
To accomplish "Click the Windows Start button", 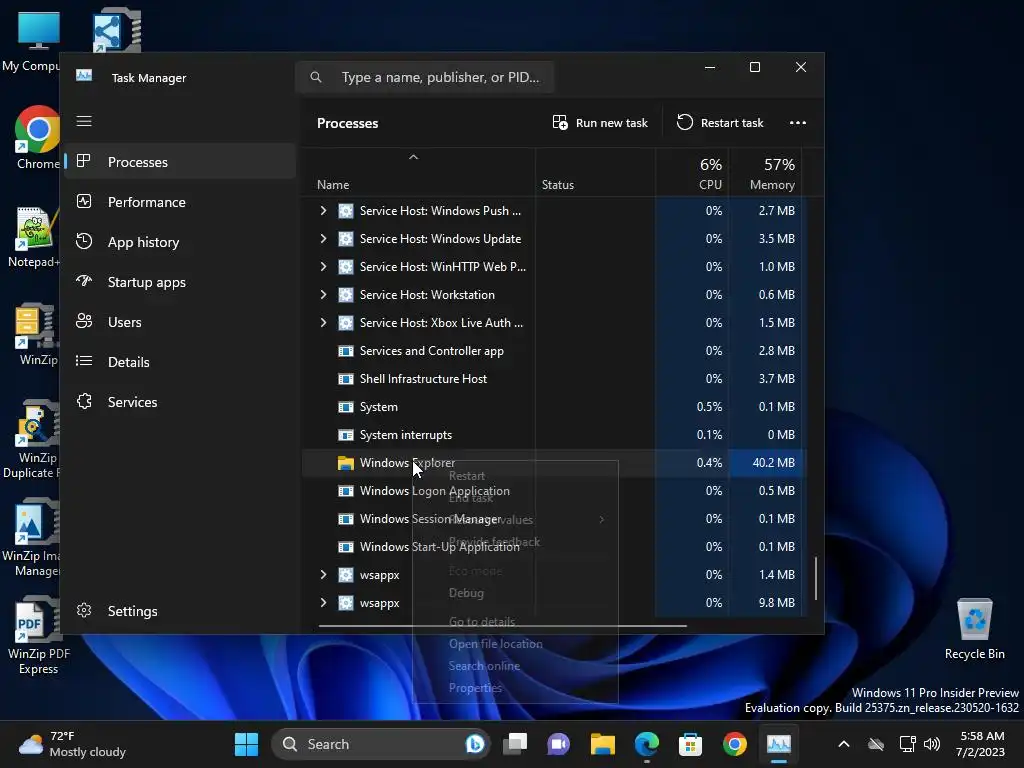I will (246, 744).
